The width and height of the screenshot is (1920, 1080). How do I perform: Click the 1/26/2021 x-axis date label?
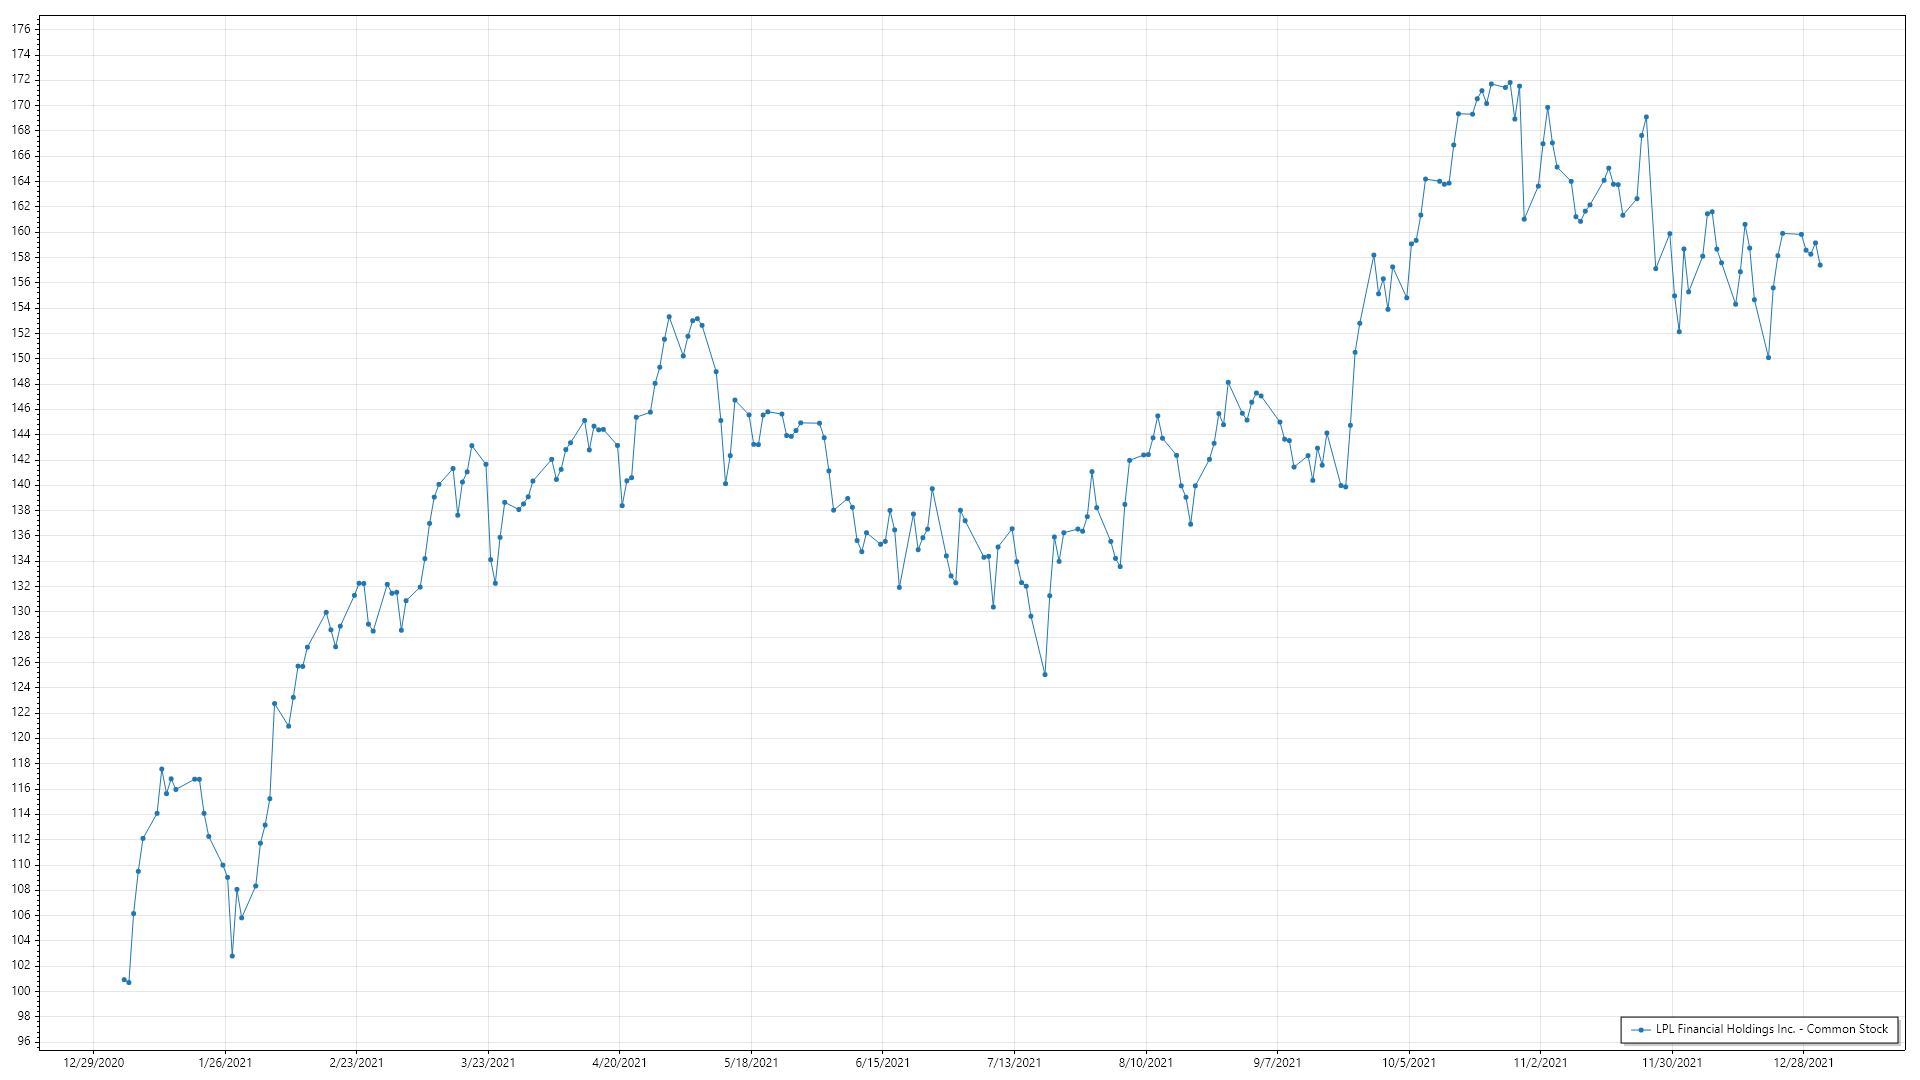225,1063
